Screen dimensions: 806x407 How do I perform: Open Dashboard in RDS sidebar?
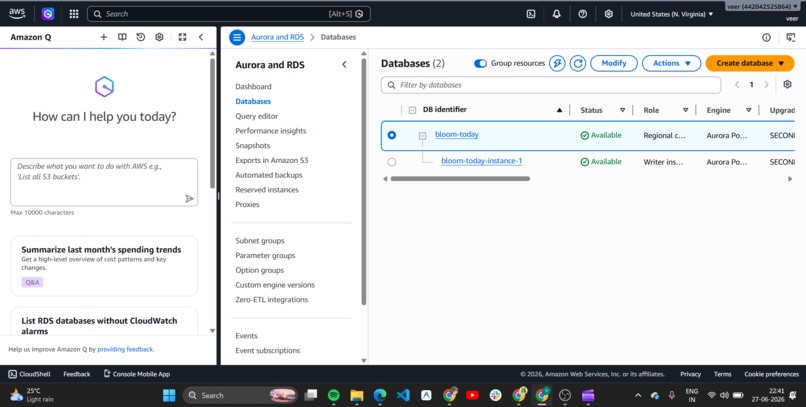(x=253, y=86)
